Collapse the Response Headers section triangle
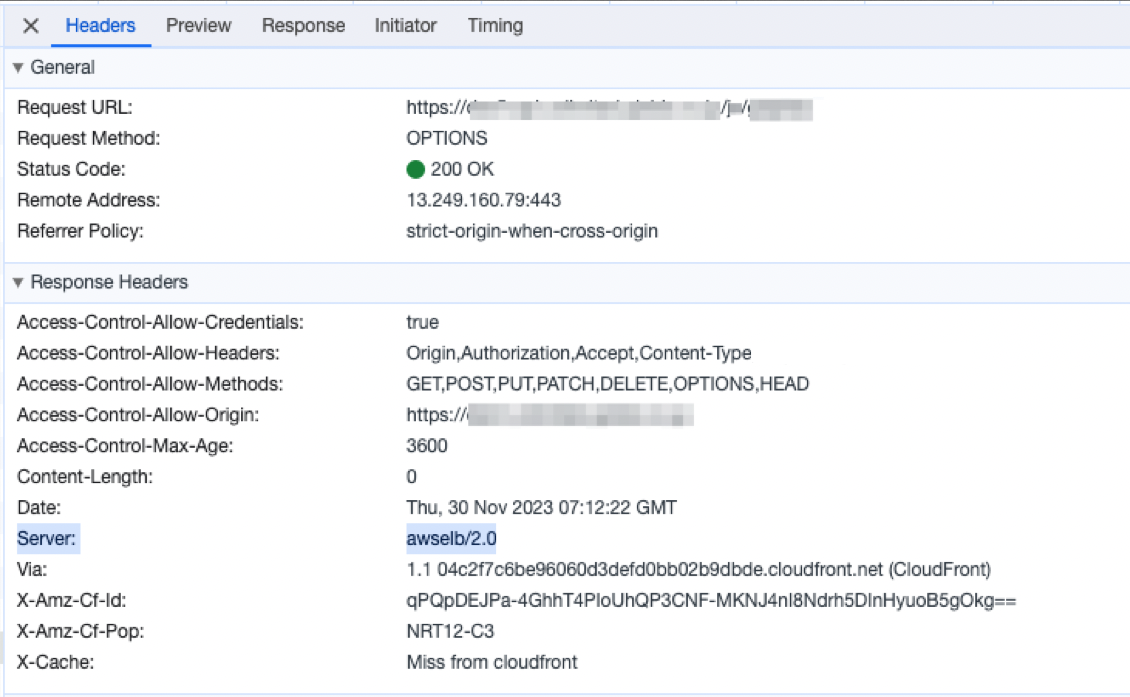1130x697 pixels. [18, 283]
